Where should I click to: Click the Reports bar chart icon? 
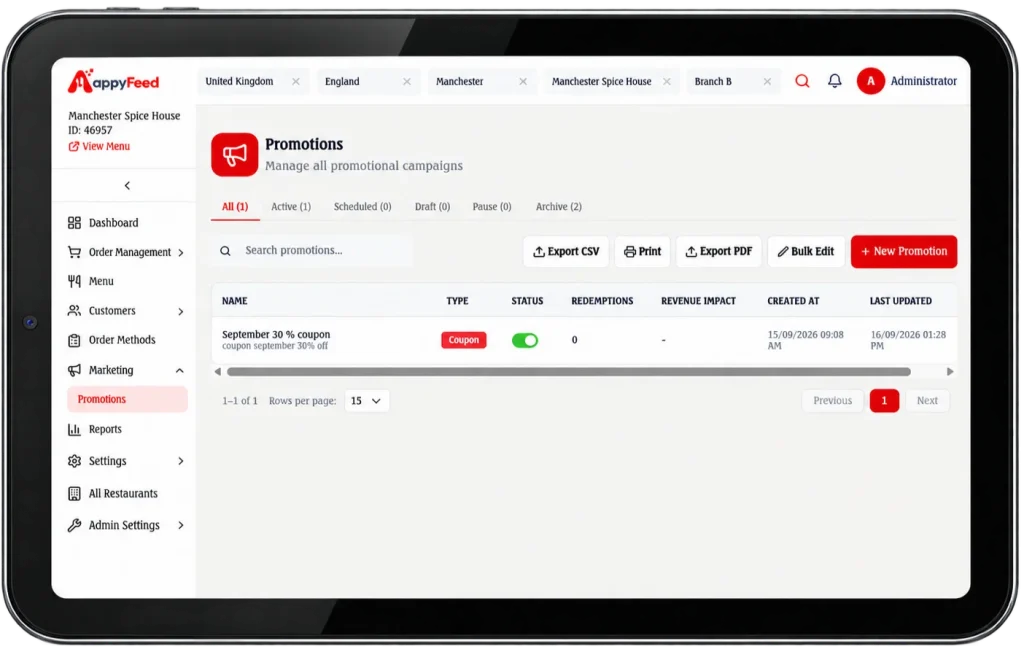pyautogui.click(x=74, y=430)
